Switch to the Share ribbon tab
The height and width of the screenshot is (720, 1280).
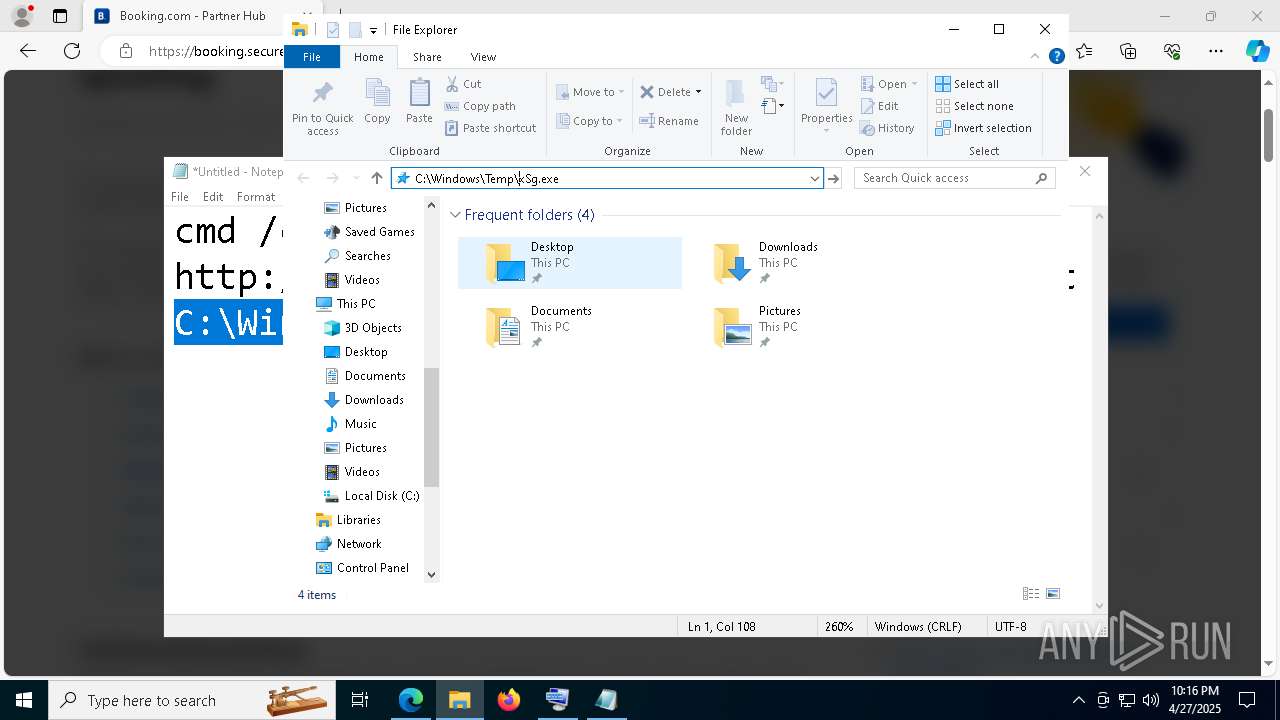pos(427,57)
